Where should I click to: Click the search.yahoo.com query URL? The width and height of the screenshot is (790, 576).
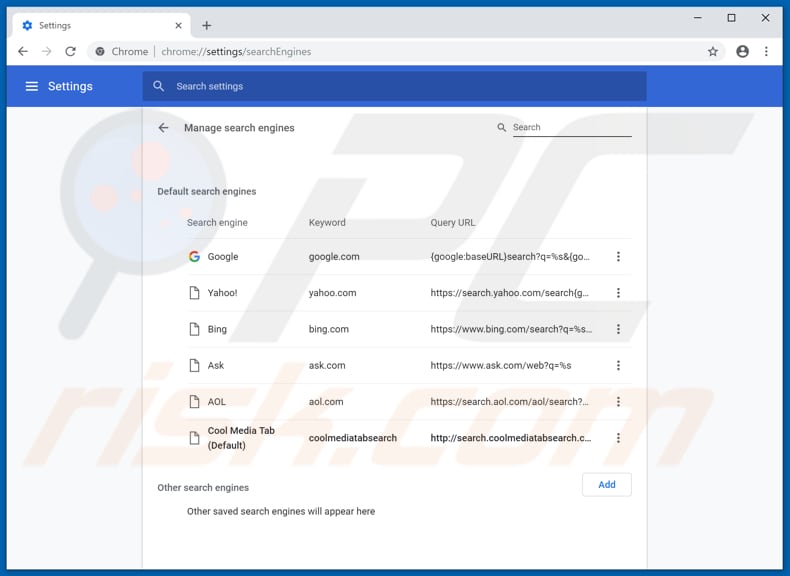tap(509, 293)
